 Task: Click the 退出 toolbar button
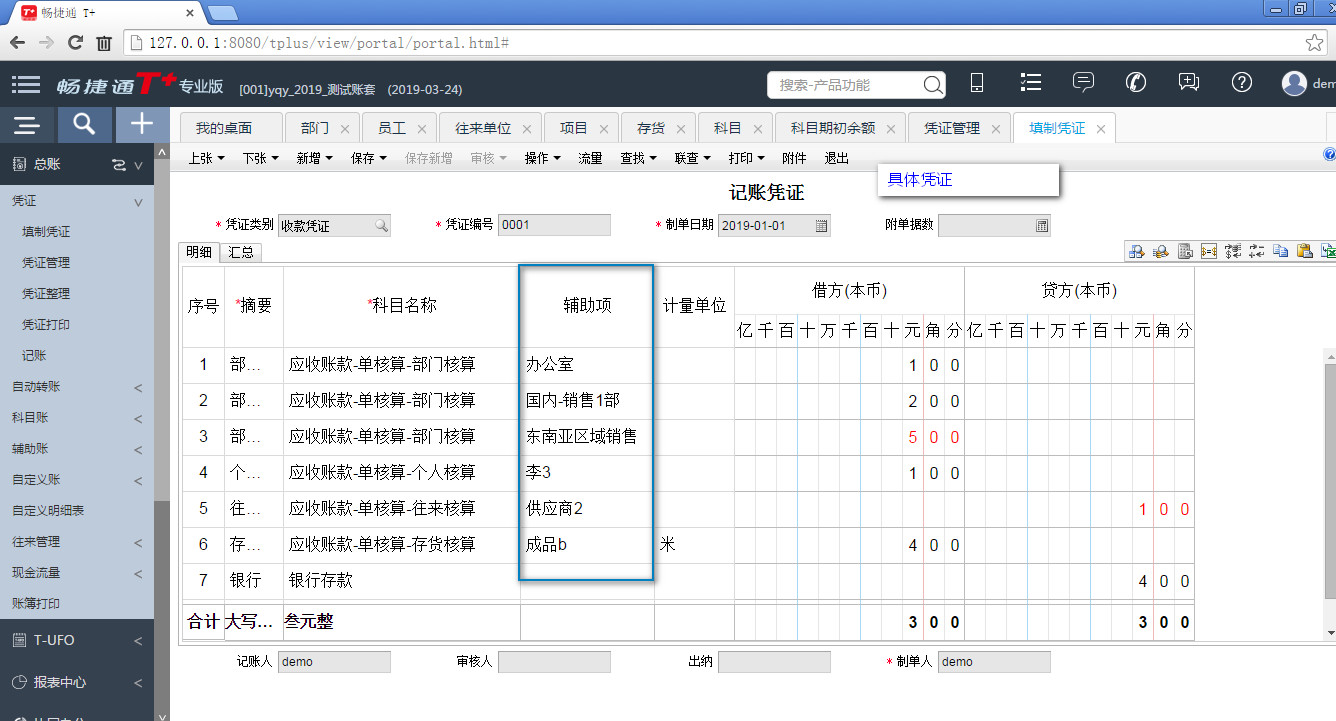(x=836, y=158)
